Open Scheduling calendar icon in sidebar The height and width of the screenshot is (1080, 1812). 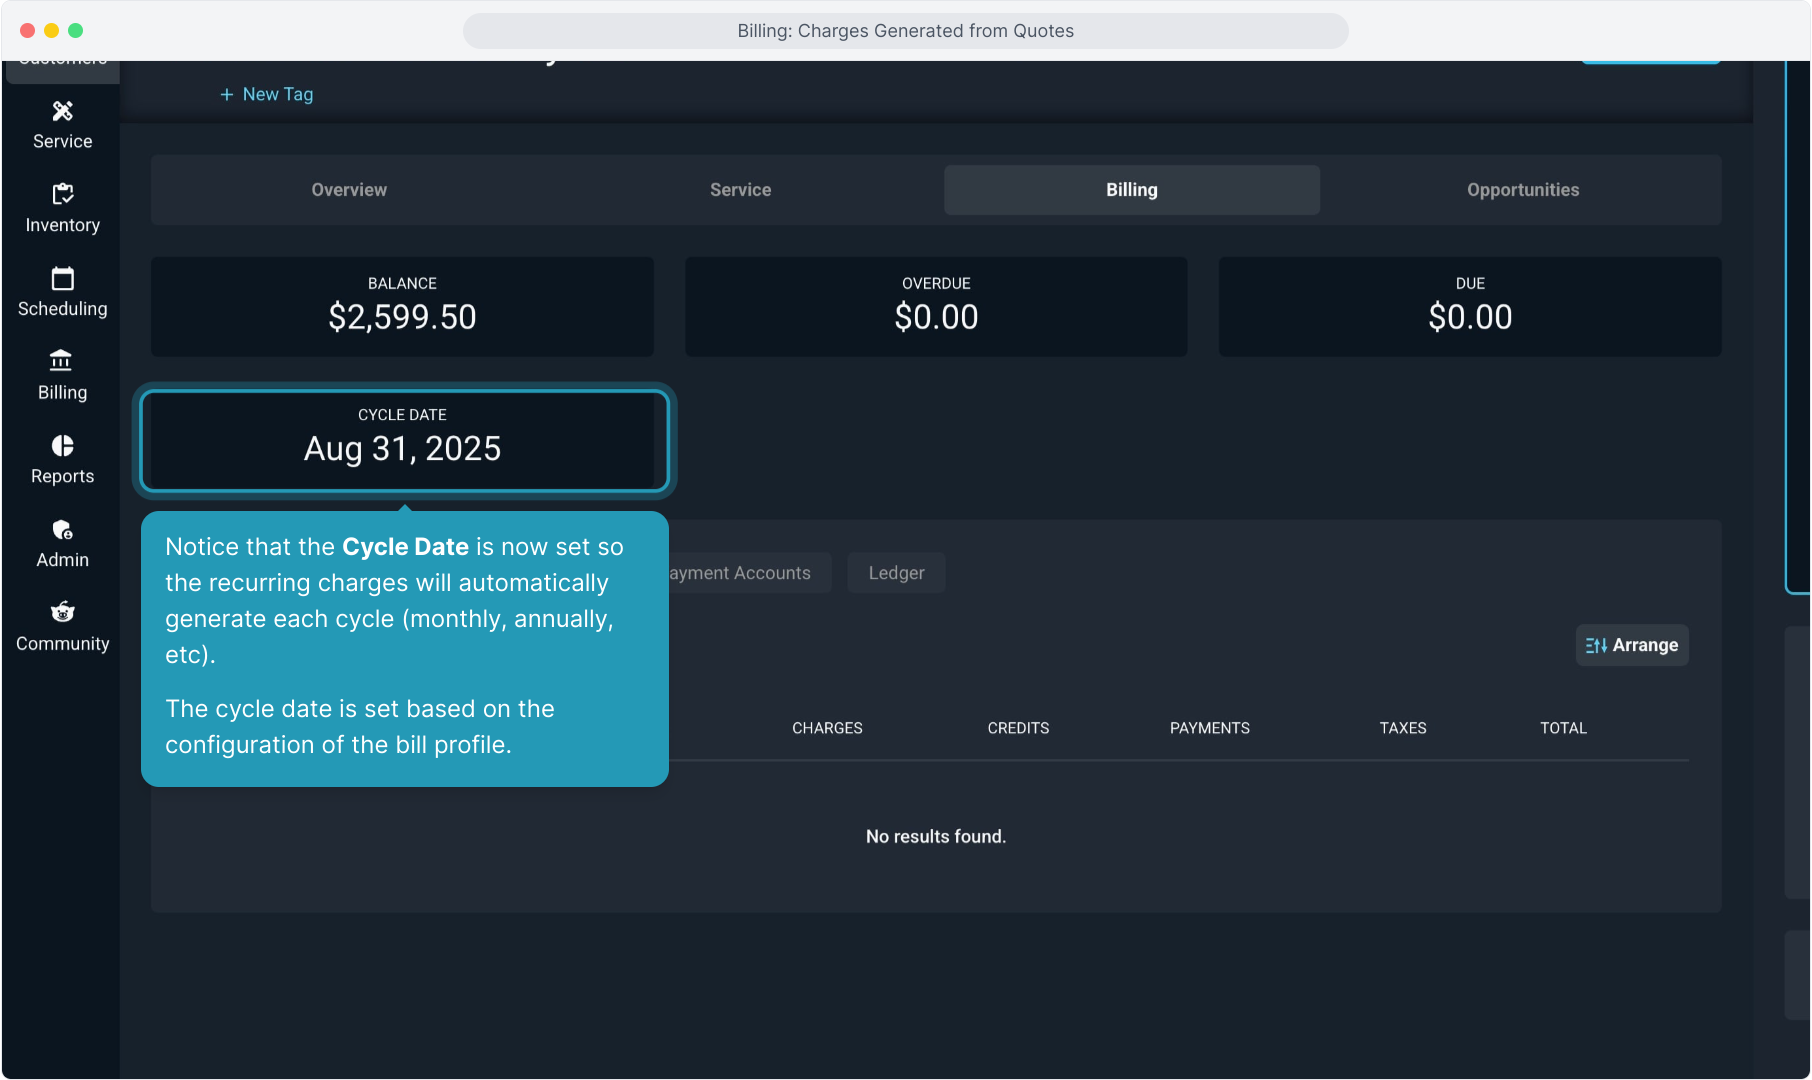(62, 278)
